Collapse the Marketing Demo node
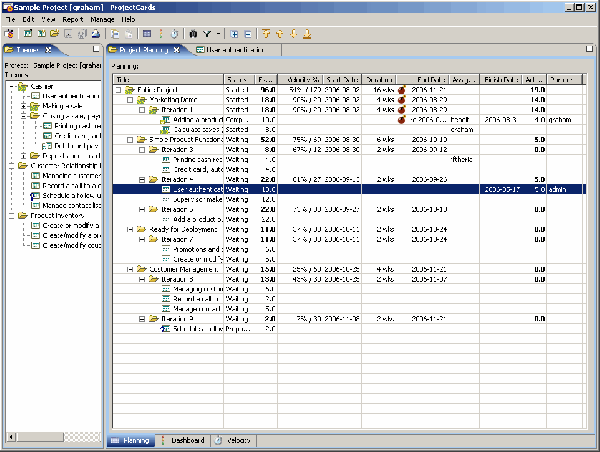The width and height of the screenshot is (600, 452). click(x=128, y=100)
